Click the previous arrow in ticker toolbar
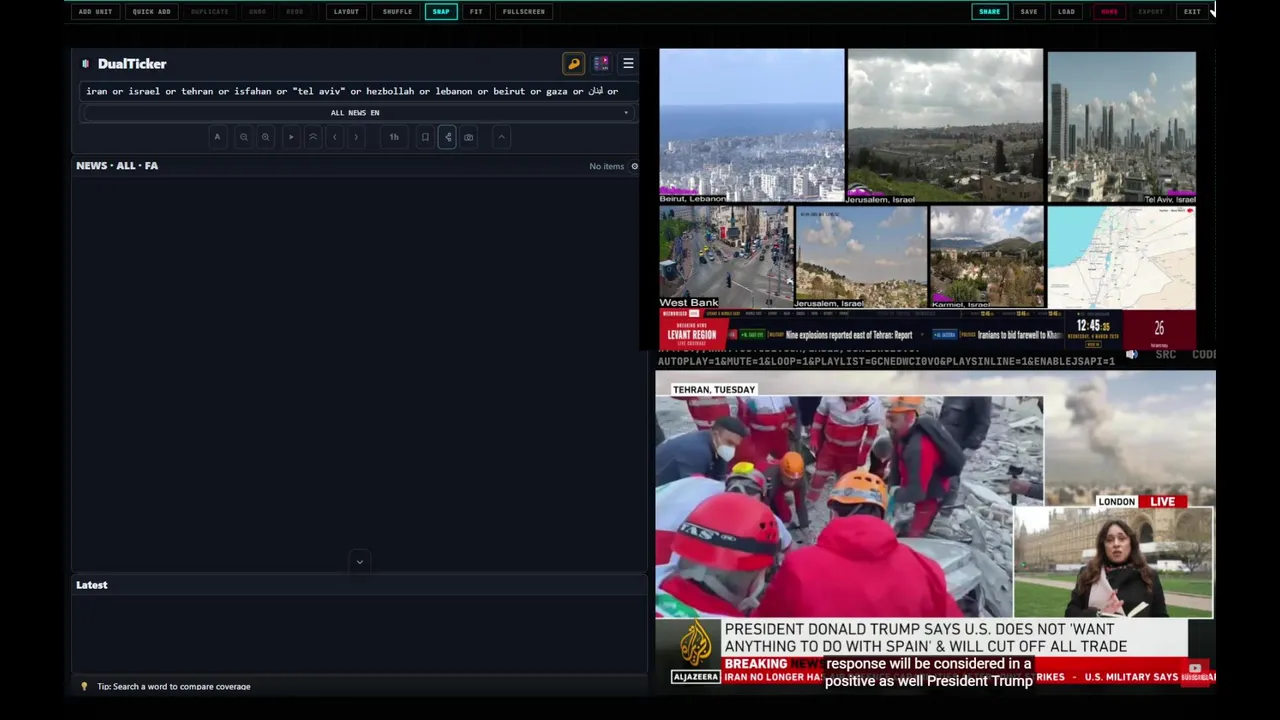The height and width of the screenshot is (720, 1280). coord(335,137)
